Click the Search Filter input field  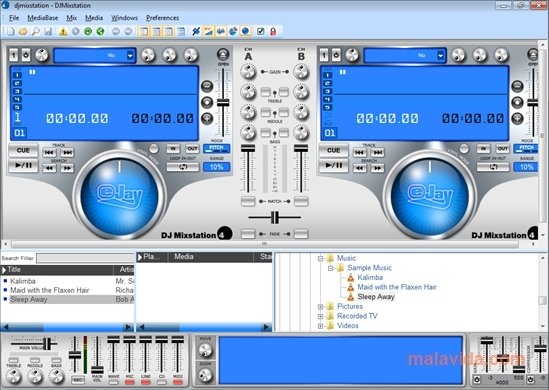[85, 258]
